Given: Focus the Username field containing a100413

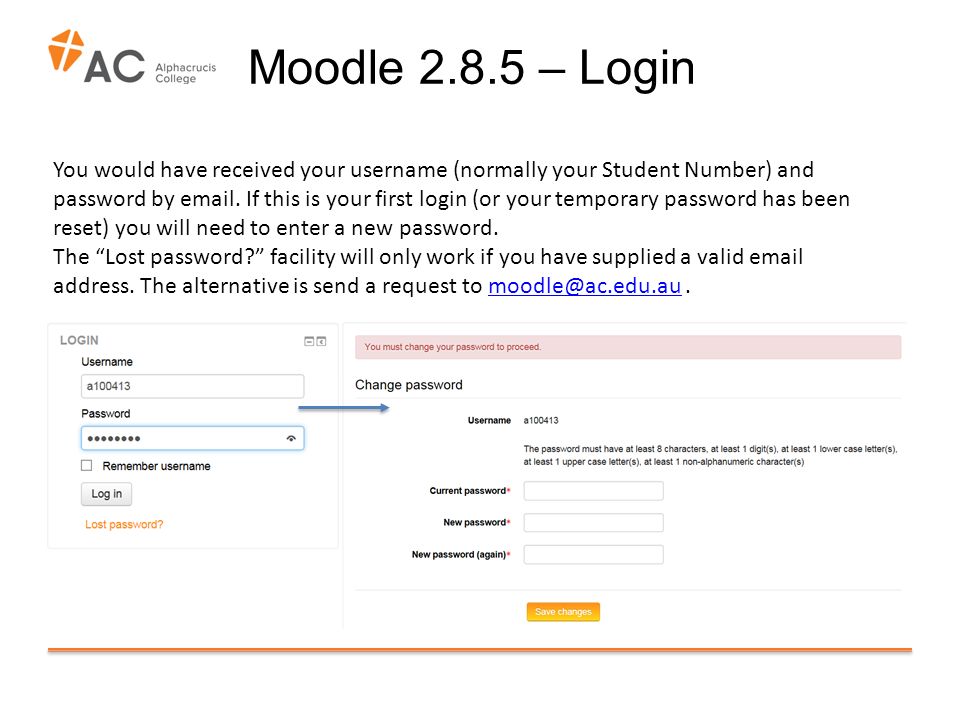Looking at the screenshot, I should pyautogui.click(x=192, y=386).
